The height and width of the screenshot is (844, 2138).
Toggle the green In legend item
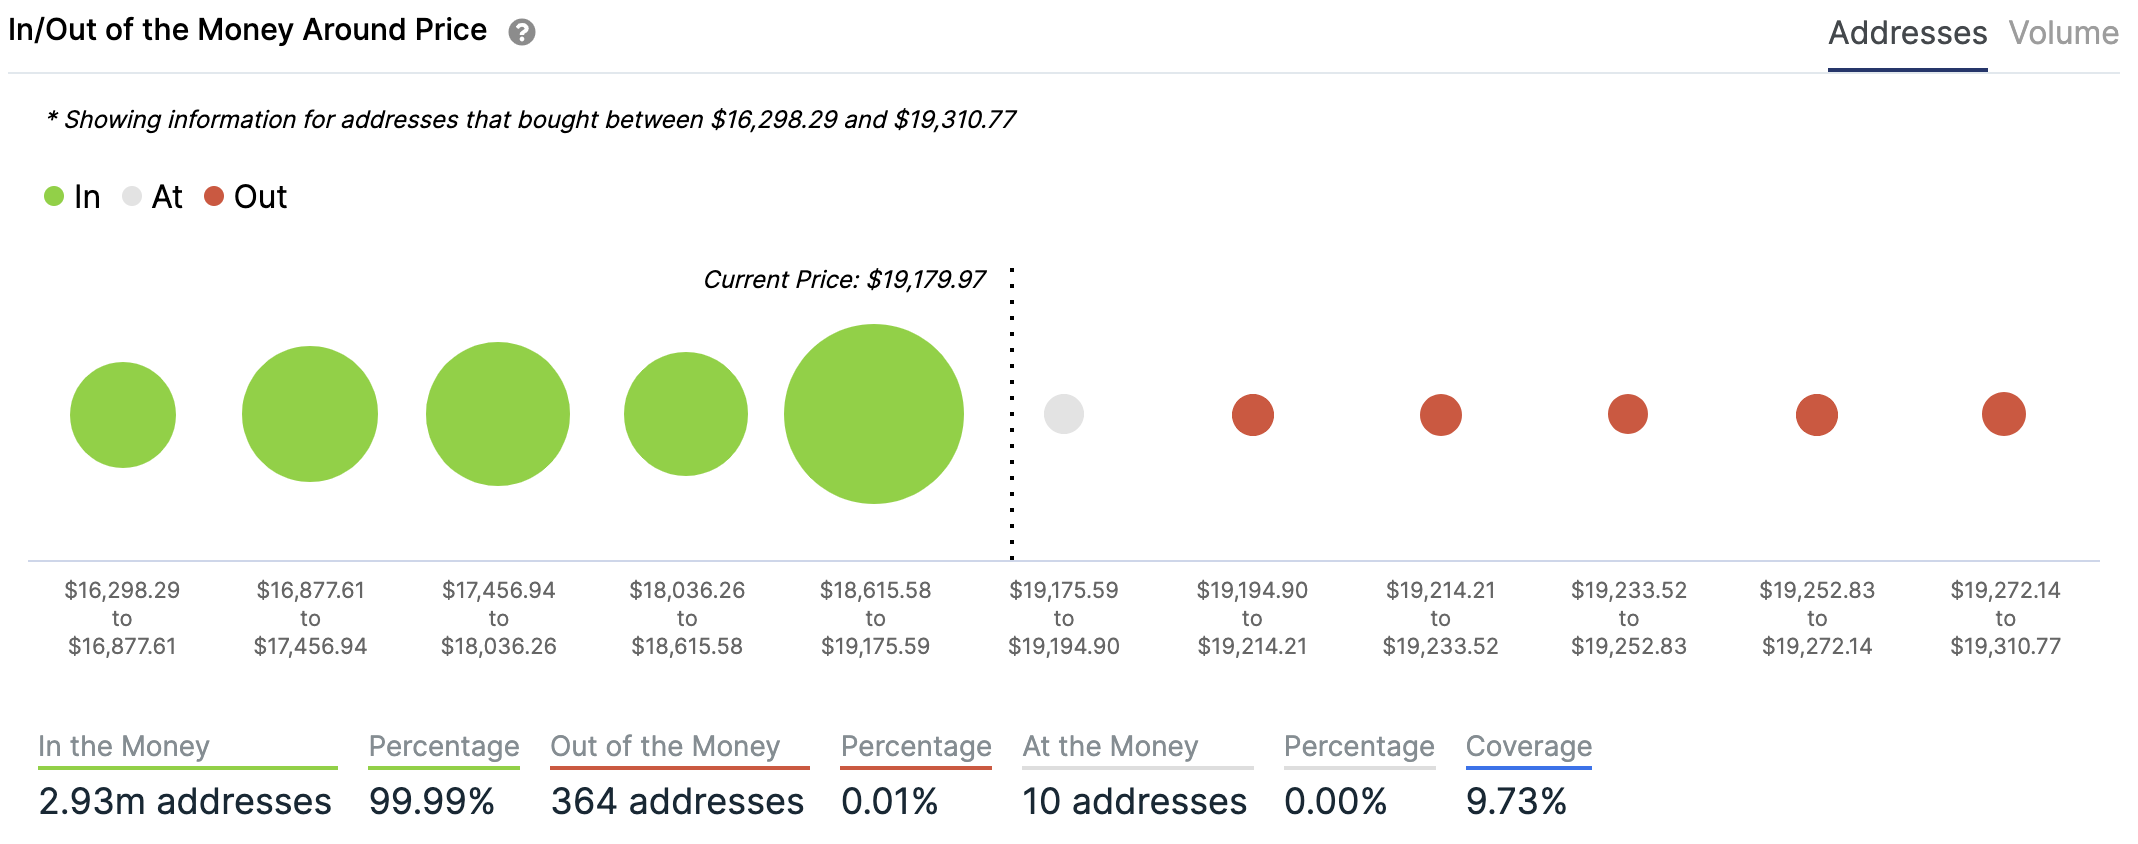pyautogui.click(x=73, y=197)
